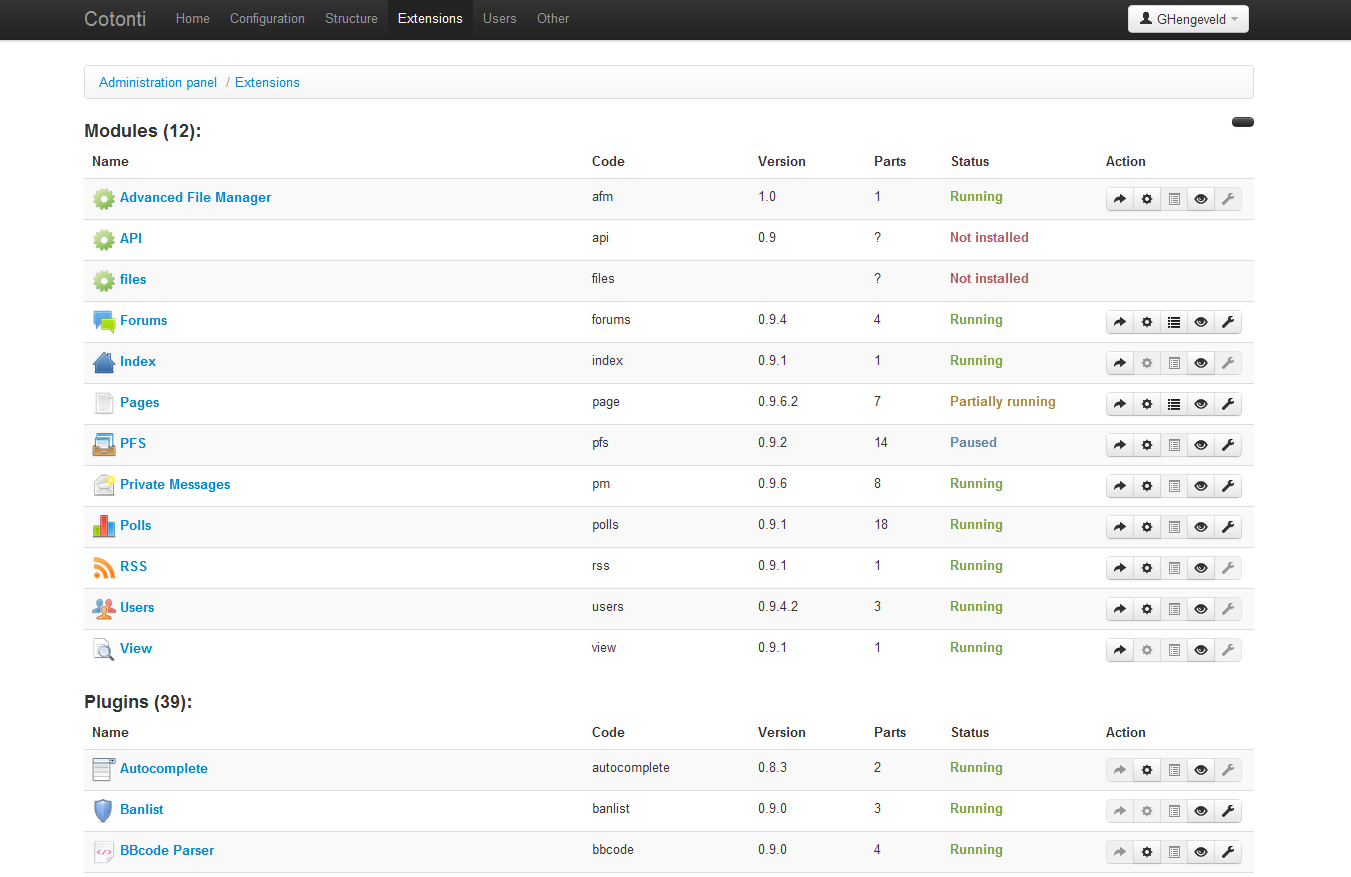Follow the Administration panel breadcrumb link
The height and width of the screenshot is (877, 1351).
point(158,83)
